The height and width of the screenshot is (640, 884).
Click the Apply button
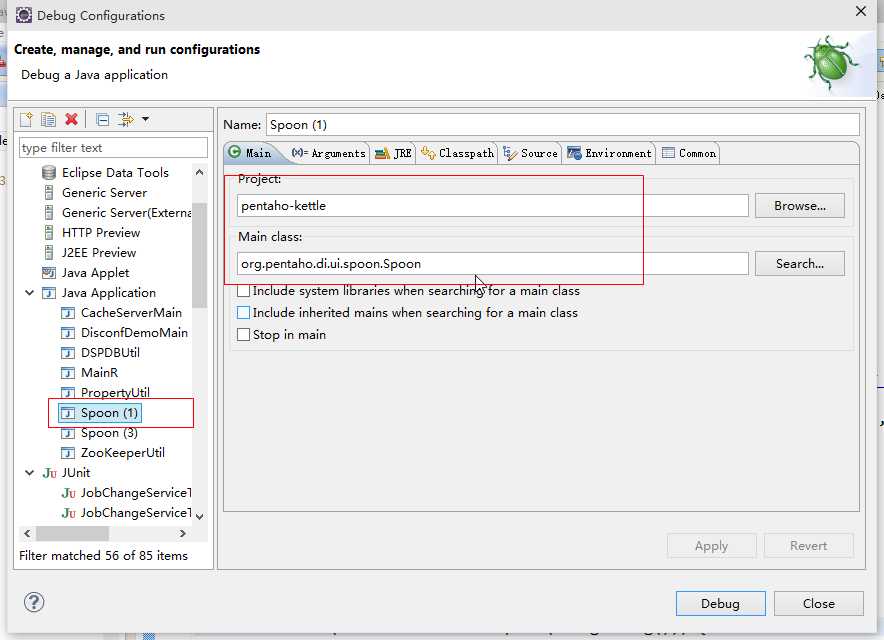(711, 546)
